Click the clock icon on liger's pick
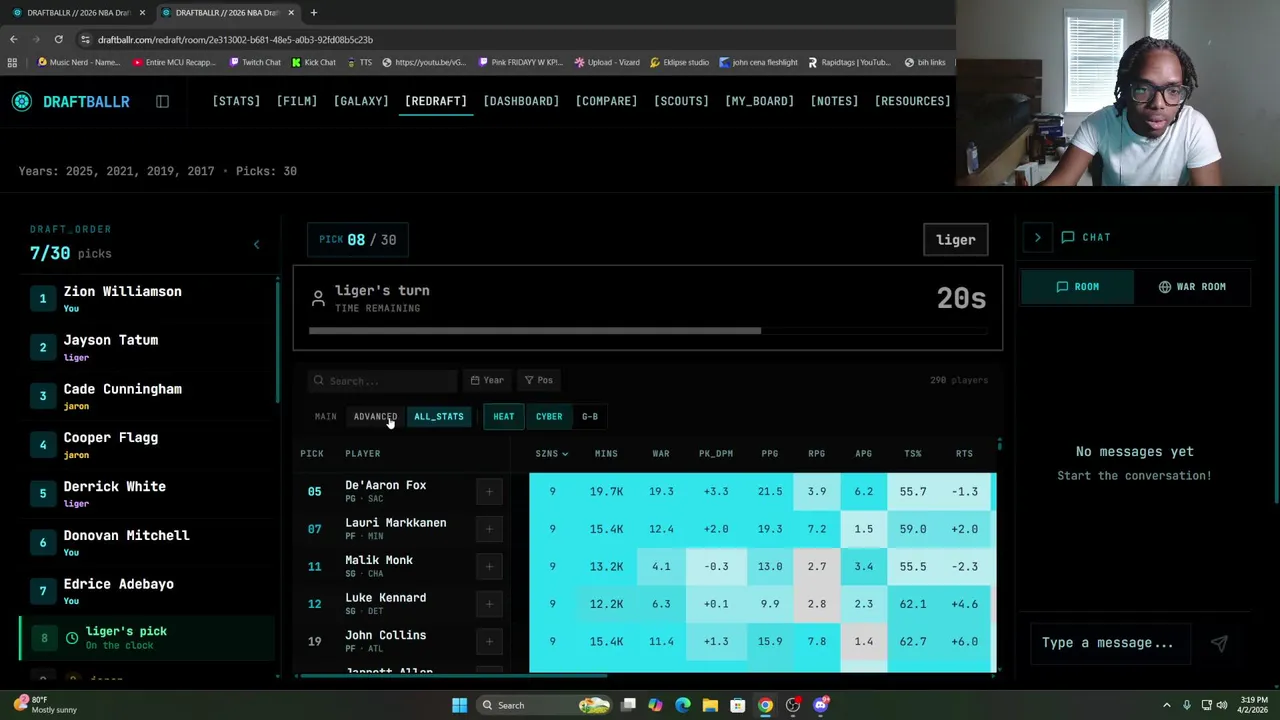This screenshot has height=720, width=1280. (72, 638)
